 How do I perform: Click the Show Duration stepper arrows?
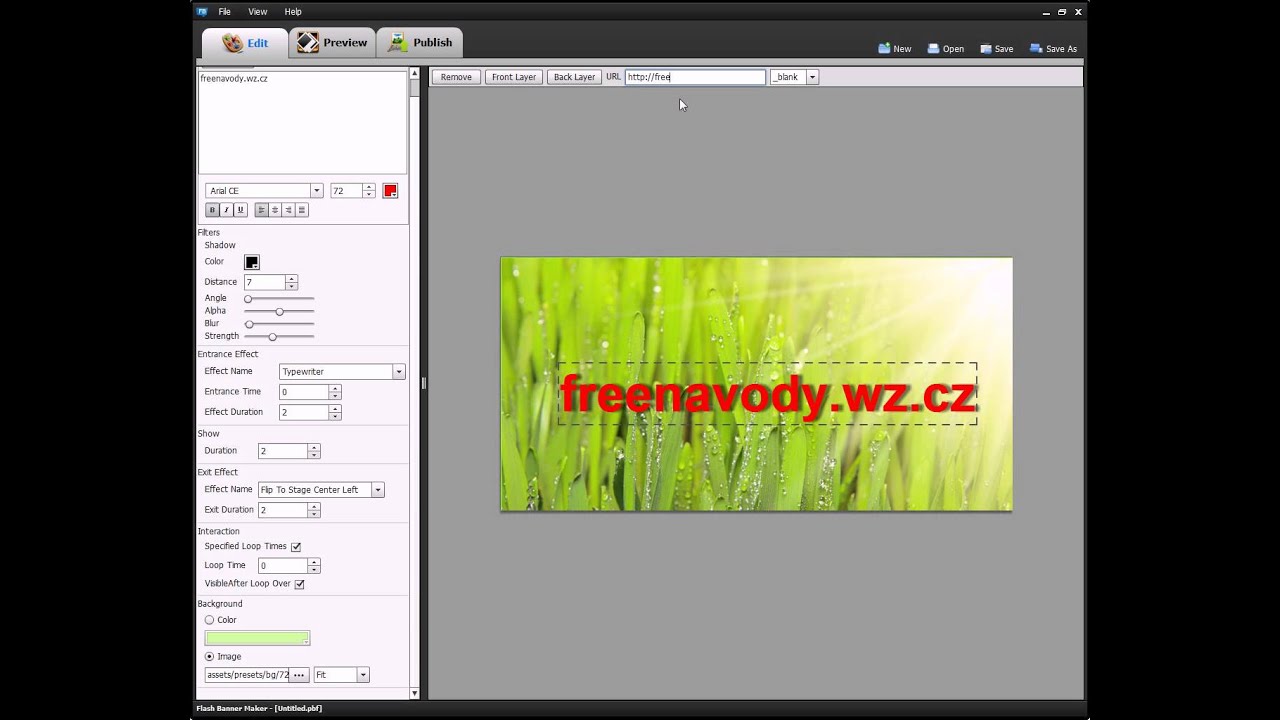pyautogui.click(x=314, y=452)
